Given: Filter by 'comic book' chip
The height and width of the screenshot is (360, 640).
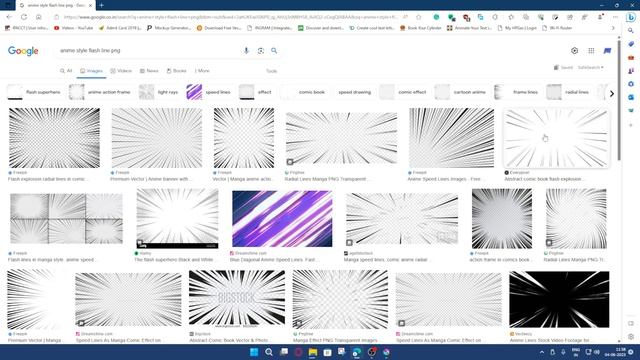Looking at the screenshot, I should [304, 92].
